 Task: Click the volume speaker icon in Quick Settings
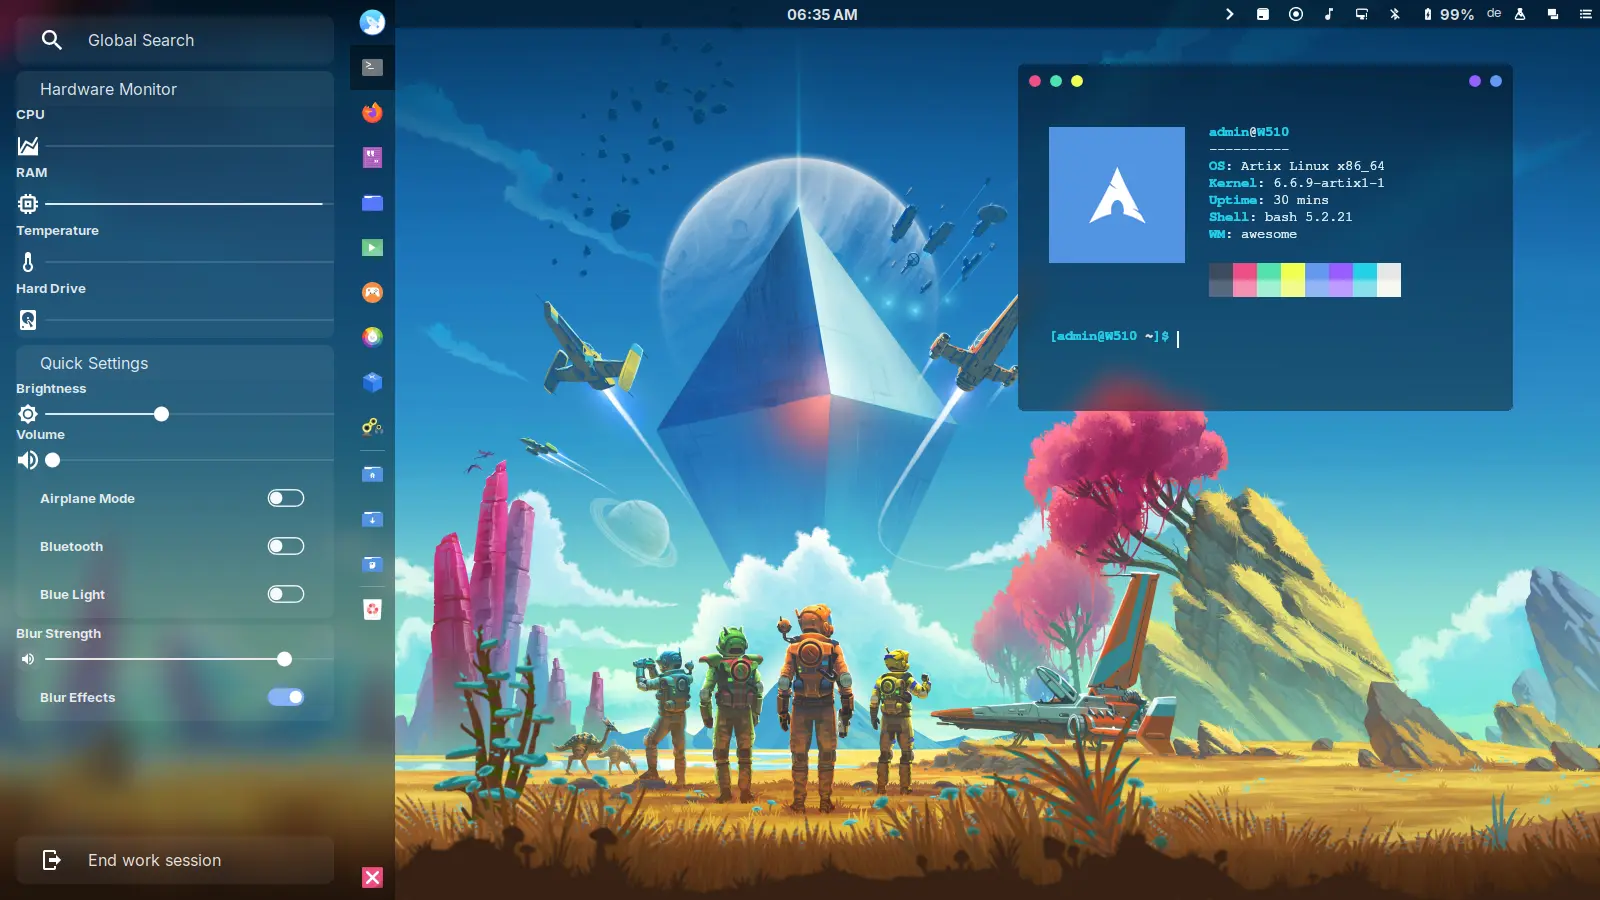pyautogui.click(x=28, y=460)
